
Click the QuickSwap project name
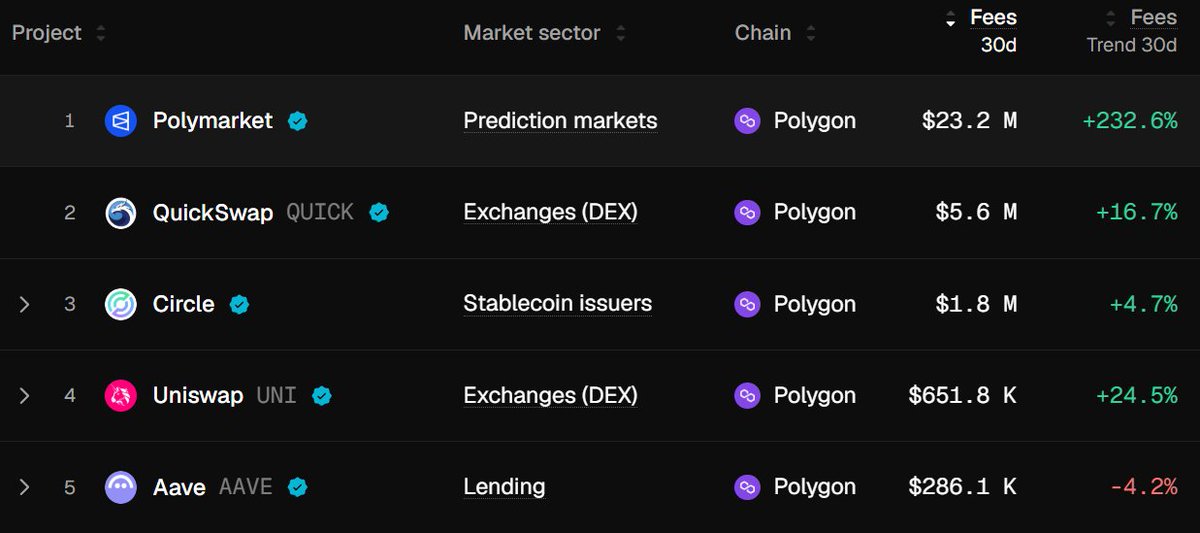click(212, 213)
